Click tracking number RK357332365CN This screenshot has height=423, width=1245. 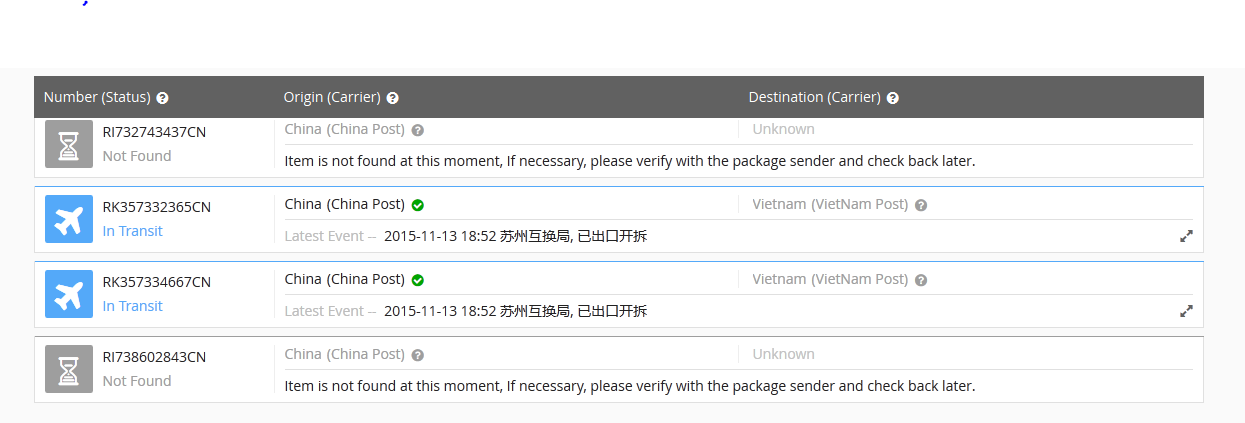tap(157, 207)
